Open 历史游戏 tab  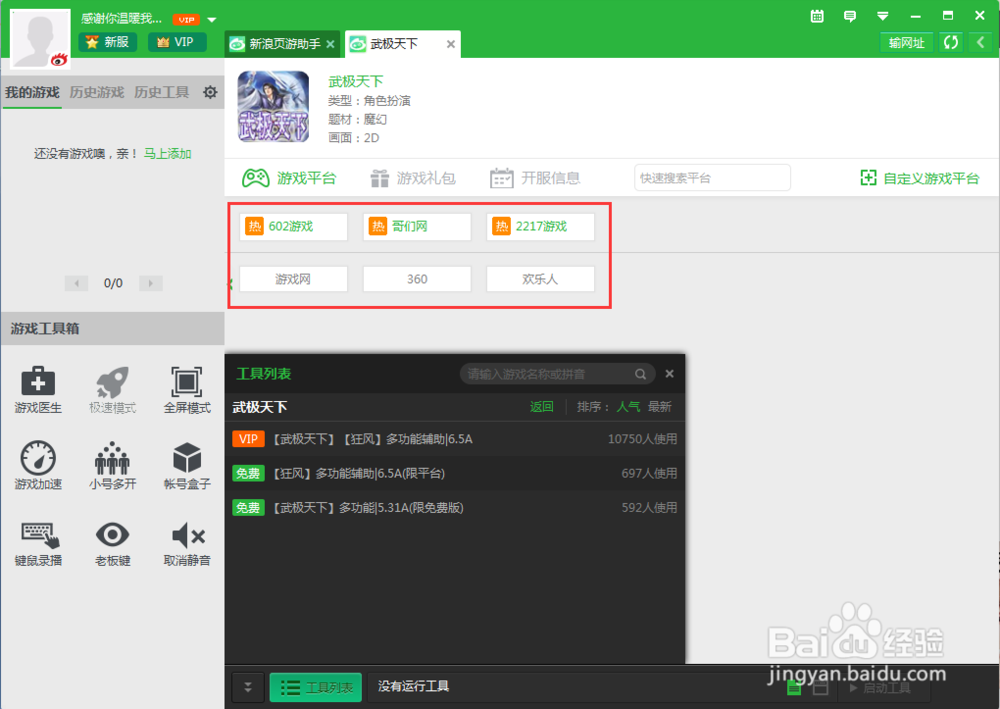pos(97,92)
